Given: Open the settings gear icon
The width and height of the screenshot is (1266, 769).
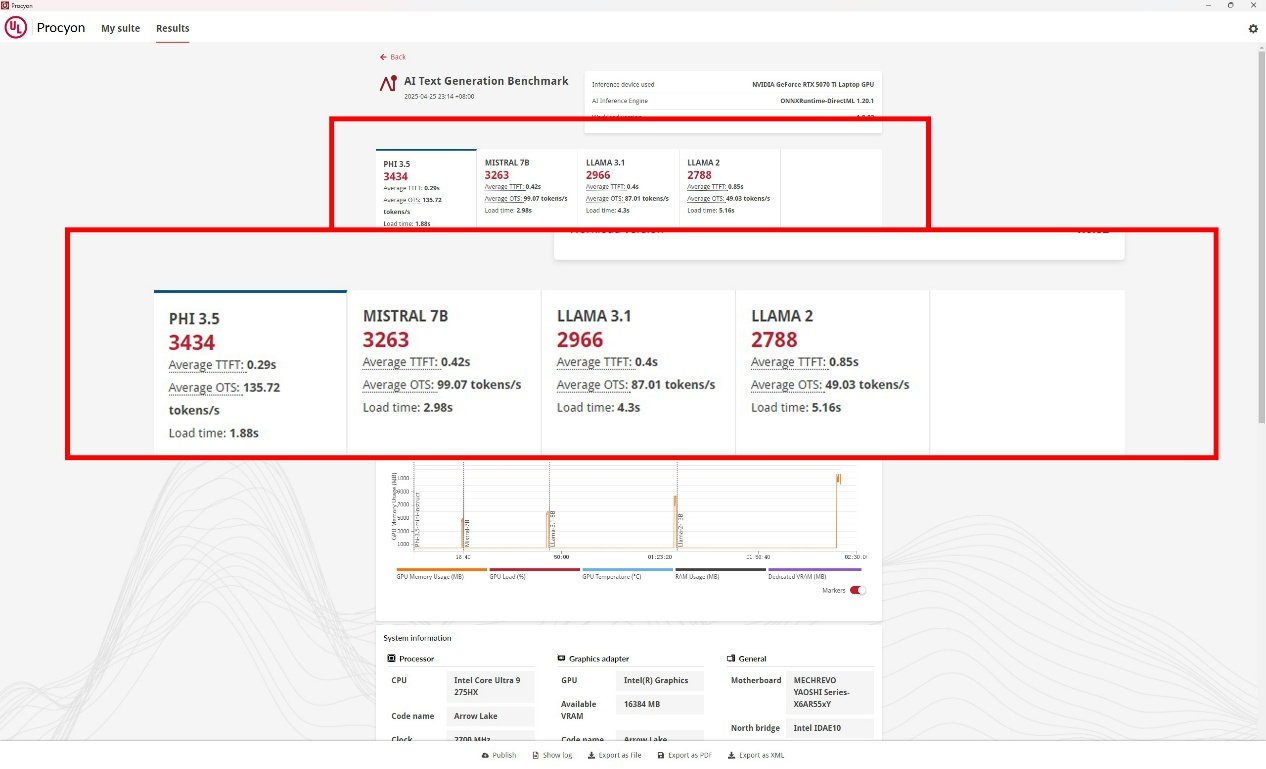Looking at the screenshot, I should click(x=1253, y=29).
